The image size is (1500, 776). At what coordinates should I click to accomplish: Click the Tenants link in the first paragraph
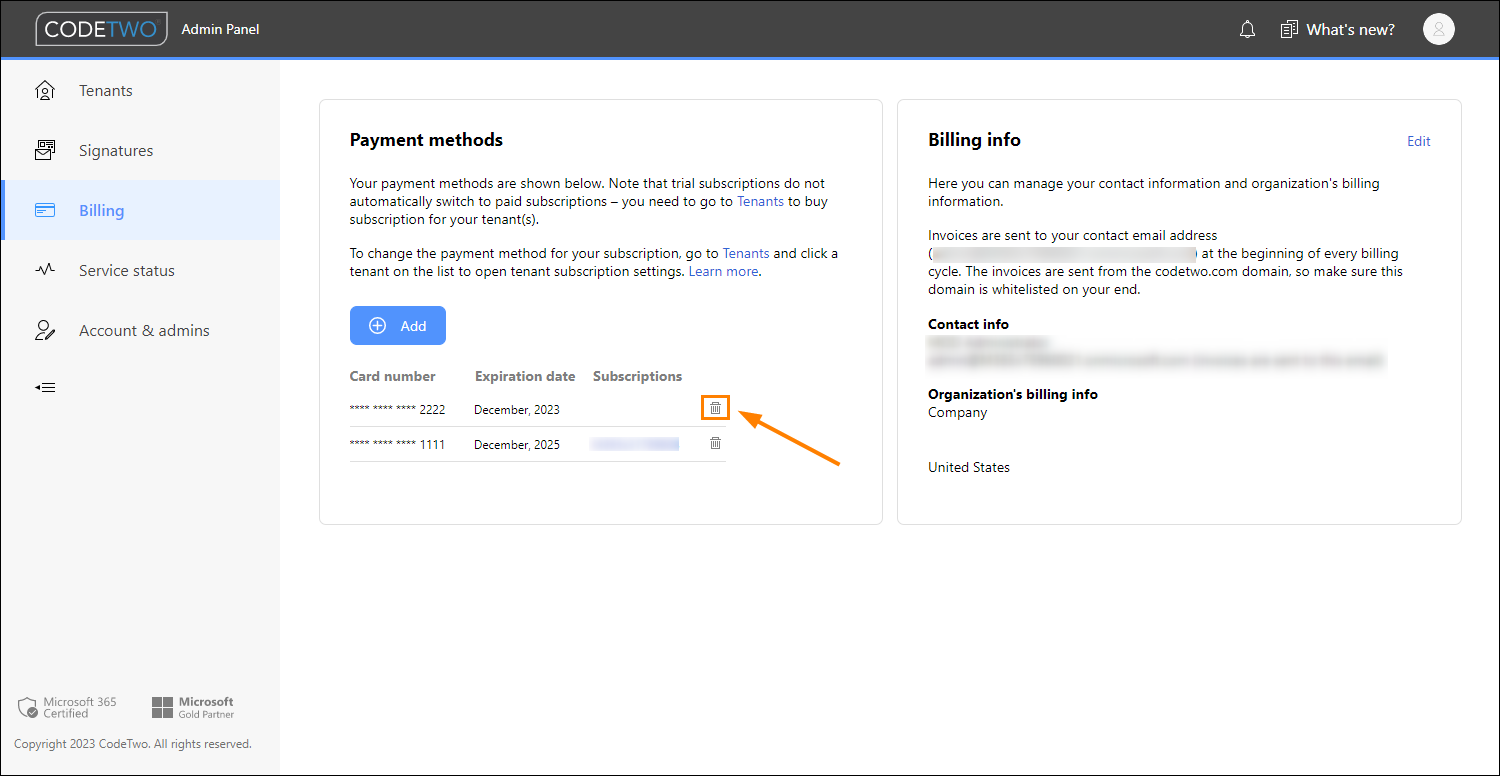760,201
